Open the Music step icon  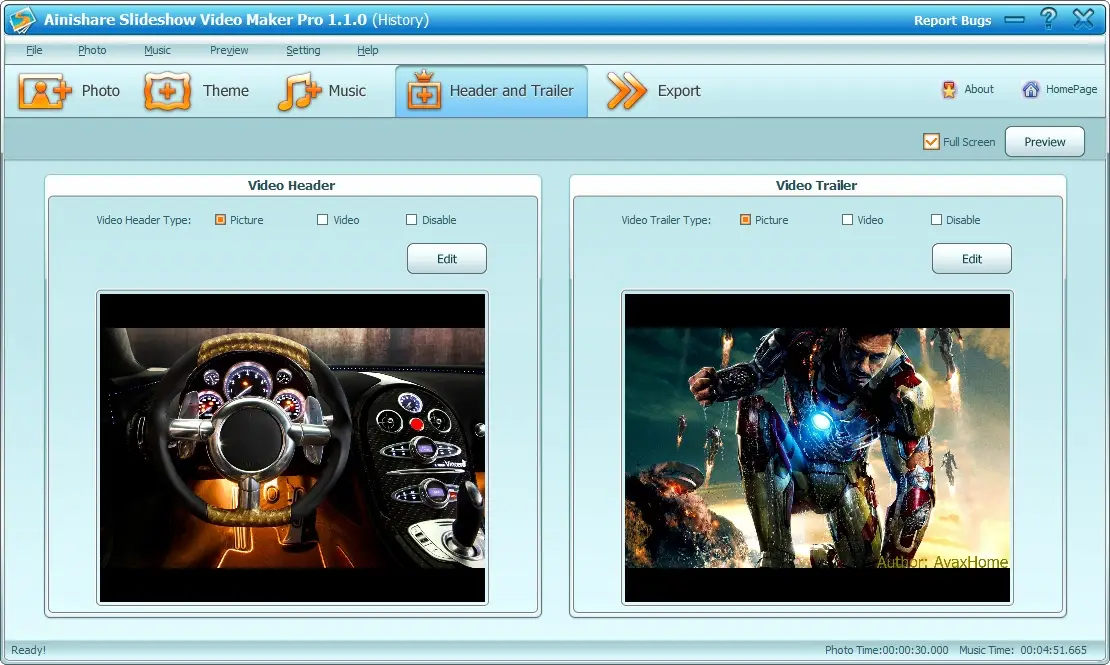(299, 91)
